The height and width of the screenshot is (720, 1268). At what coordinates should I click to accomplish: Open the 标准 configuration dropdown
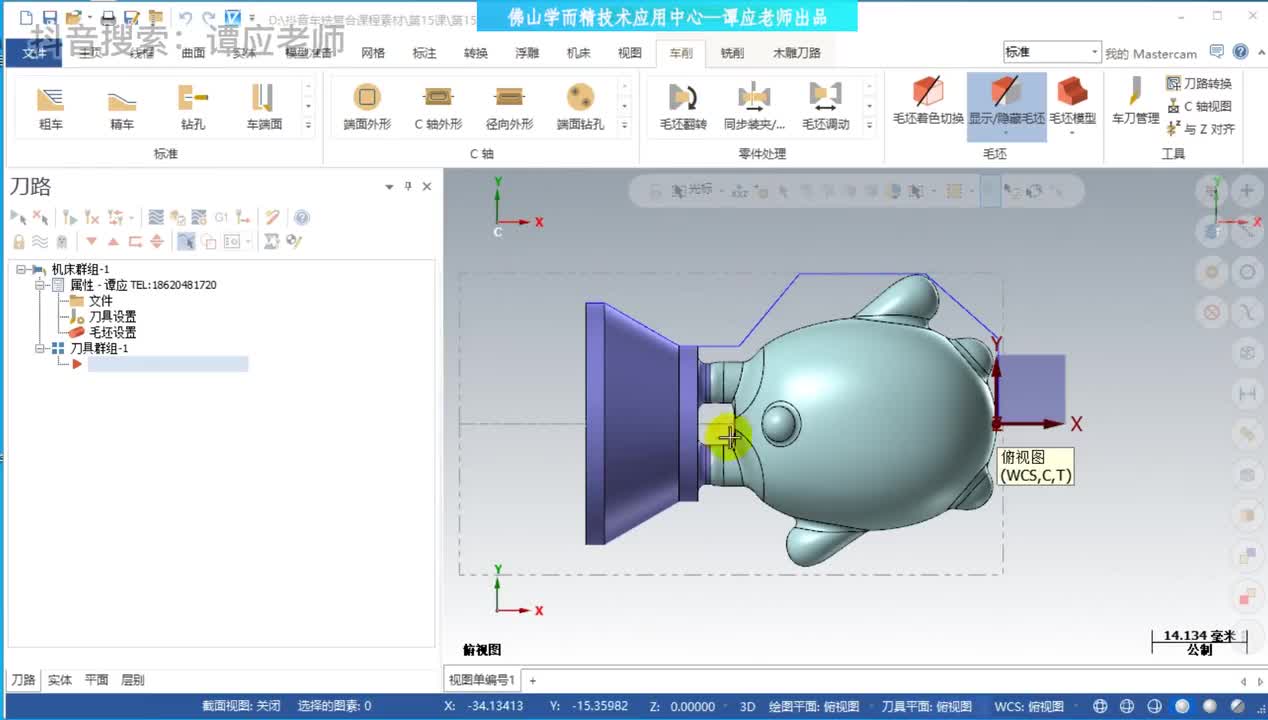click(x=1094, y=52)
